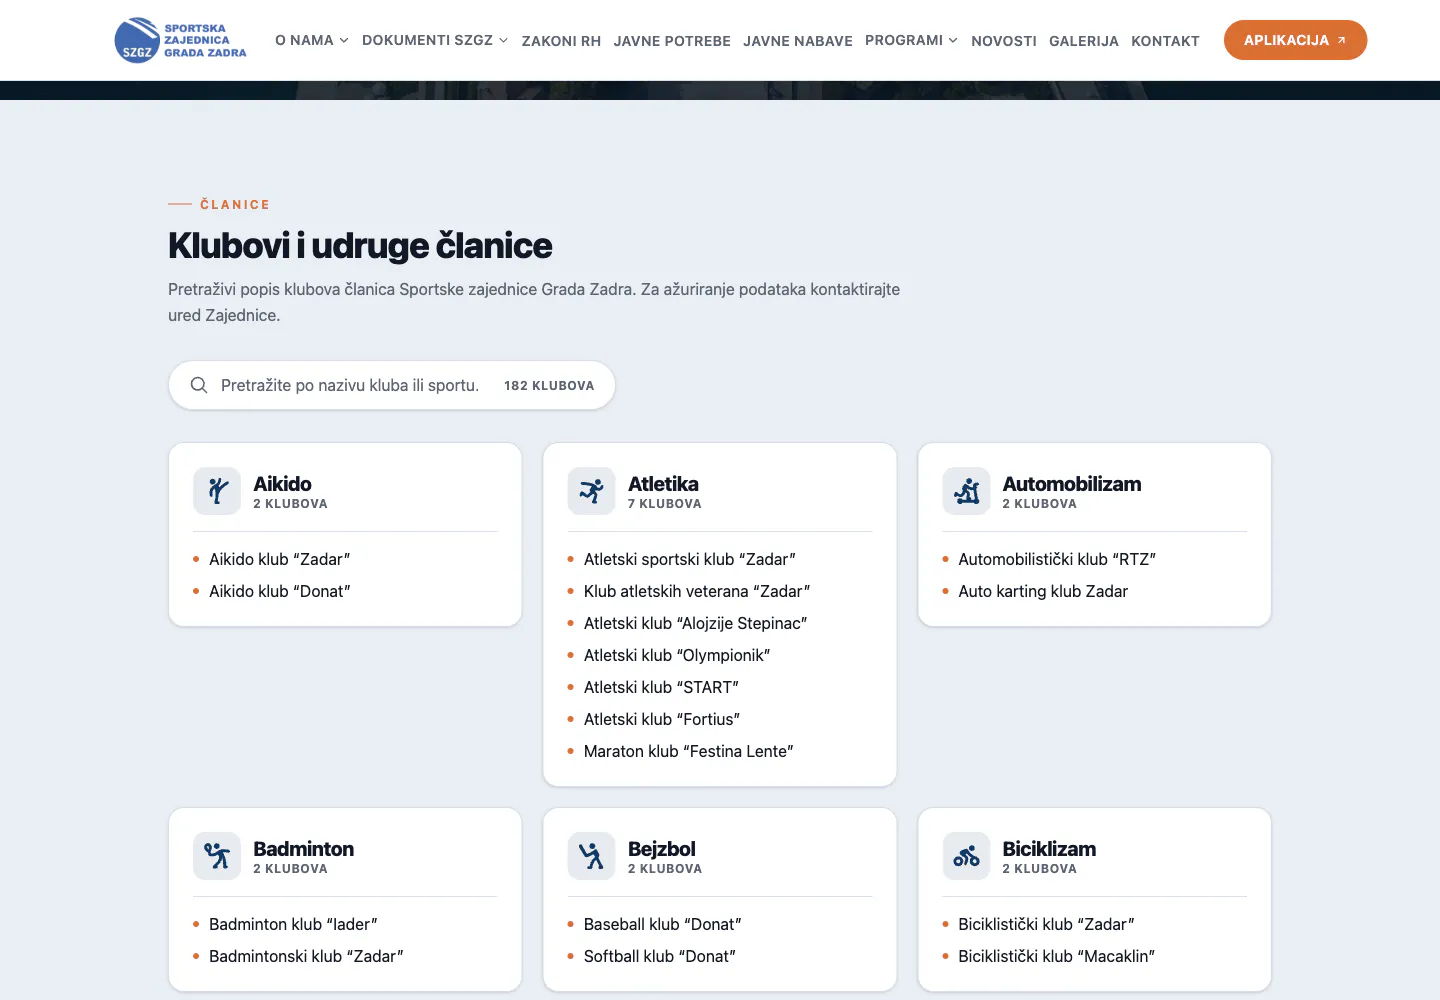The height and width of the screenshot is (1000, 1440).
Task: Expand the O NAMA dropdown menu
Action: [312, 40]
